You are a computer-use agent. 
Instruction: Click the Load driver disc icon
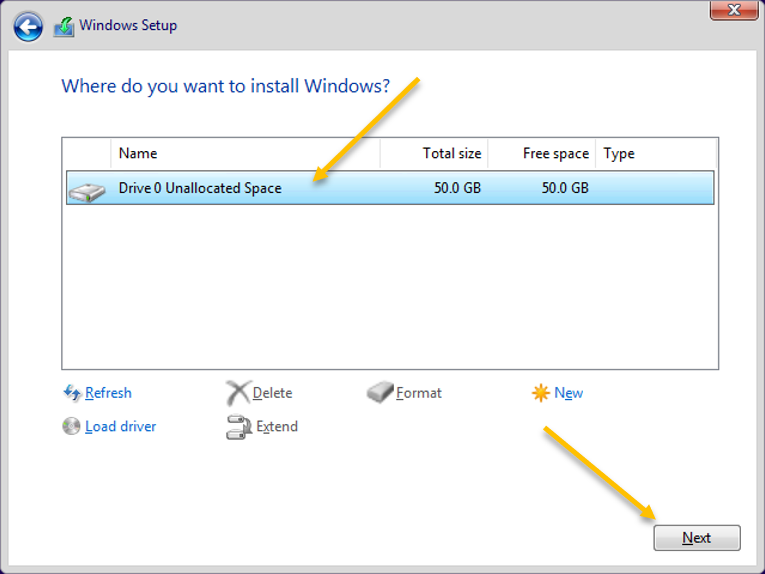pyautogui.click(x=71, y=426)
